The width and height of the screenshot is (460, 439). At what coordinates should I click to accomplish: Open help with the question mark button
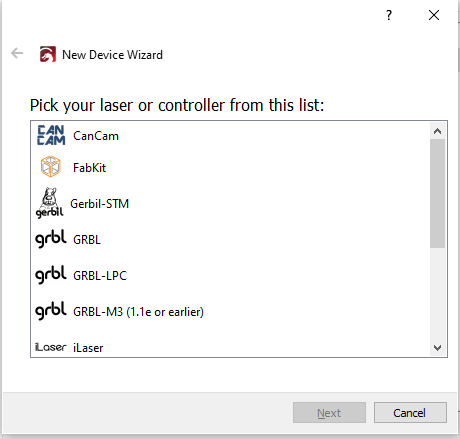pyautogui.click(x=389, y=15)
